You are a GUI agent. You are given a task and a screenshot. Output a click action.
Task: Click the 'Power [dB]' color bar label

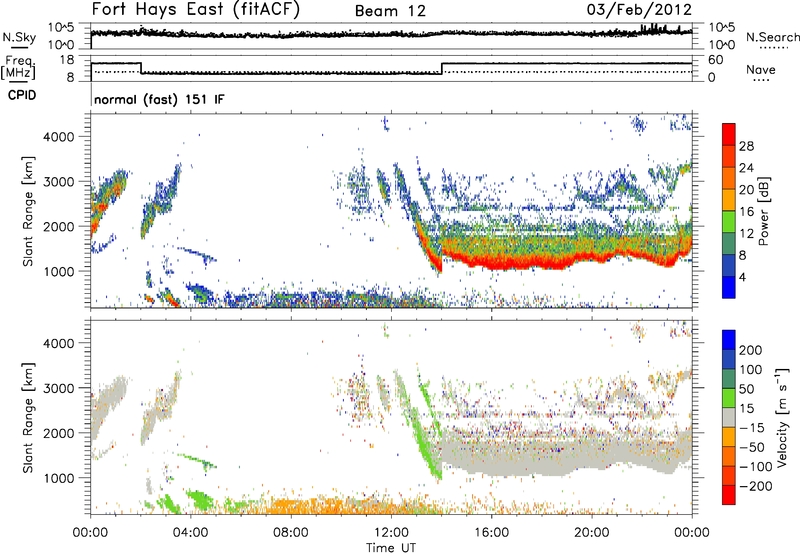click(764, 211)
